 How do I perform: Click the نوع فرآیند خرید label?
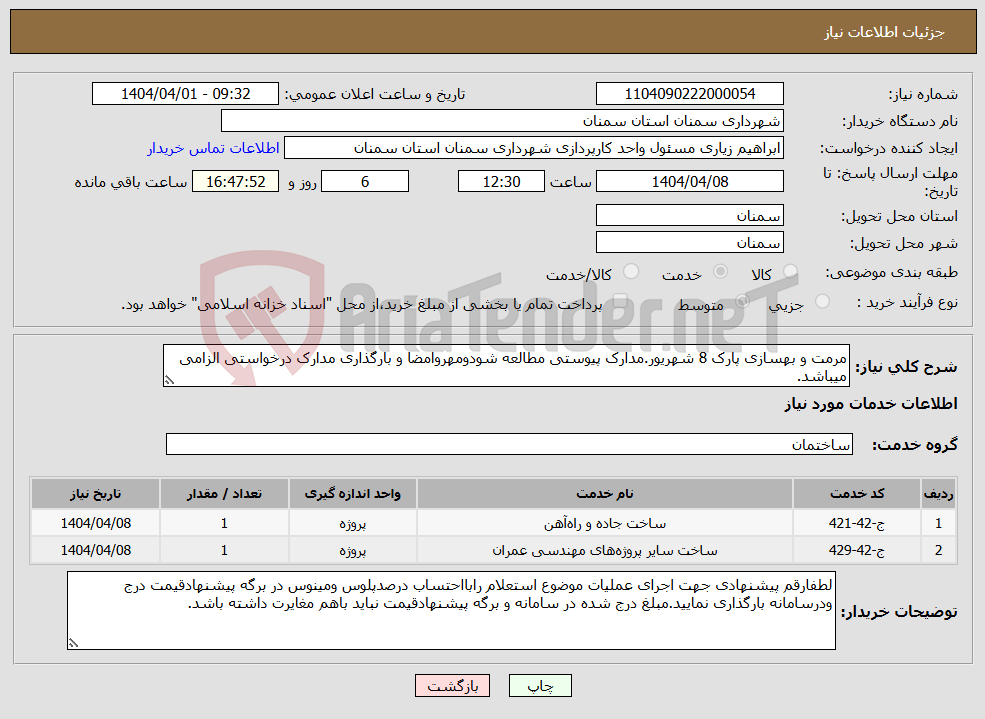point(907,303)
